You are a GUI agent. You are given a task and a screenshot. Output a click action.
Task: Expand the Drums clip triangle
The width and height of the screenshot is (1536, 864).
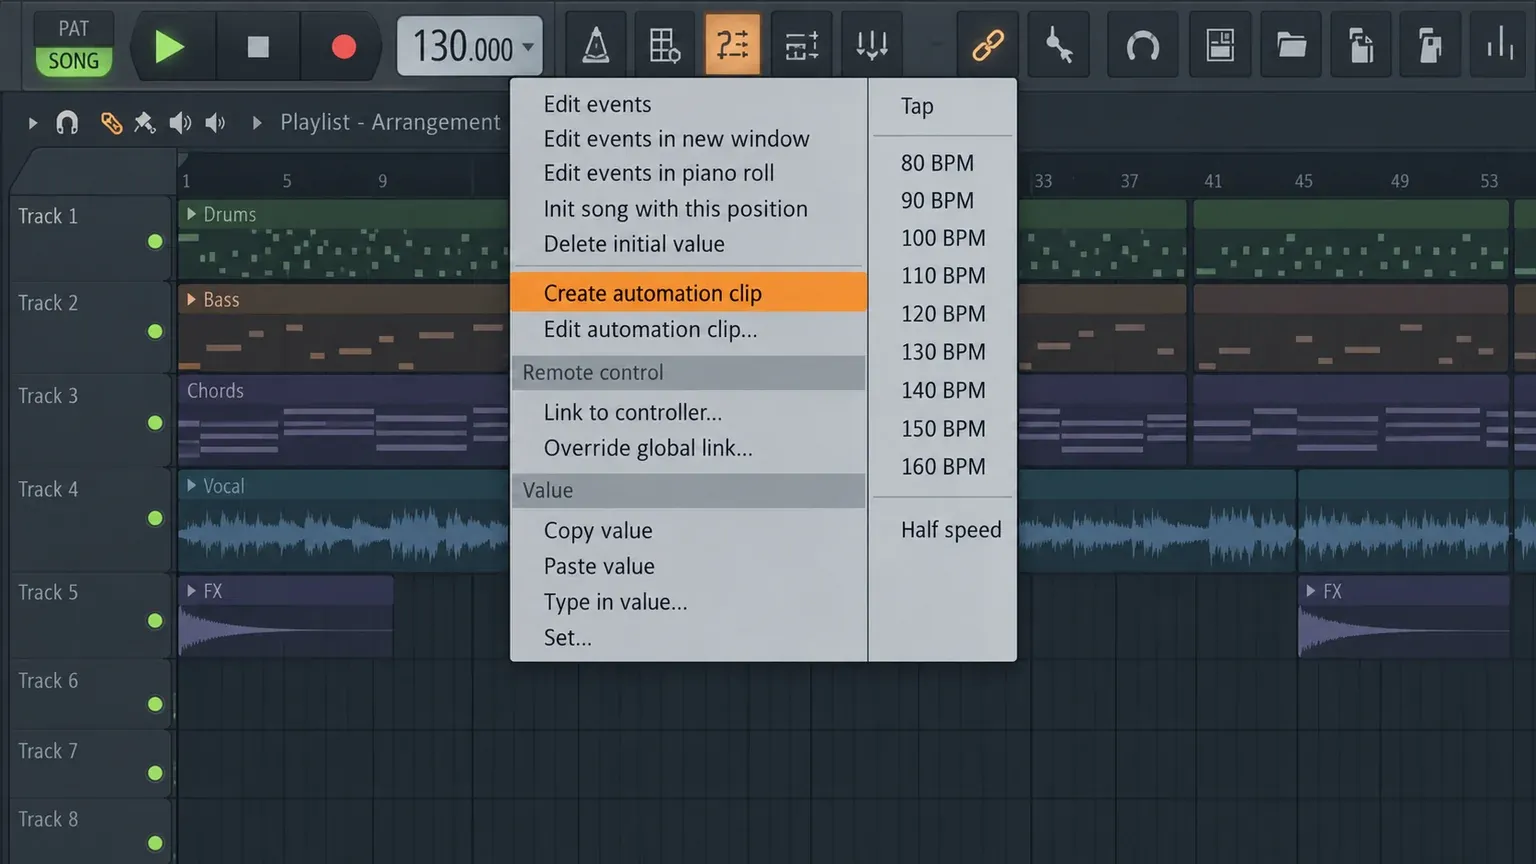(191, 214)
